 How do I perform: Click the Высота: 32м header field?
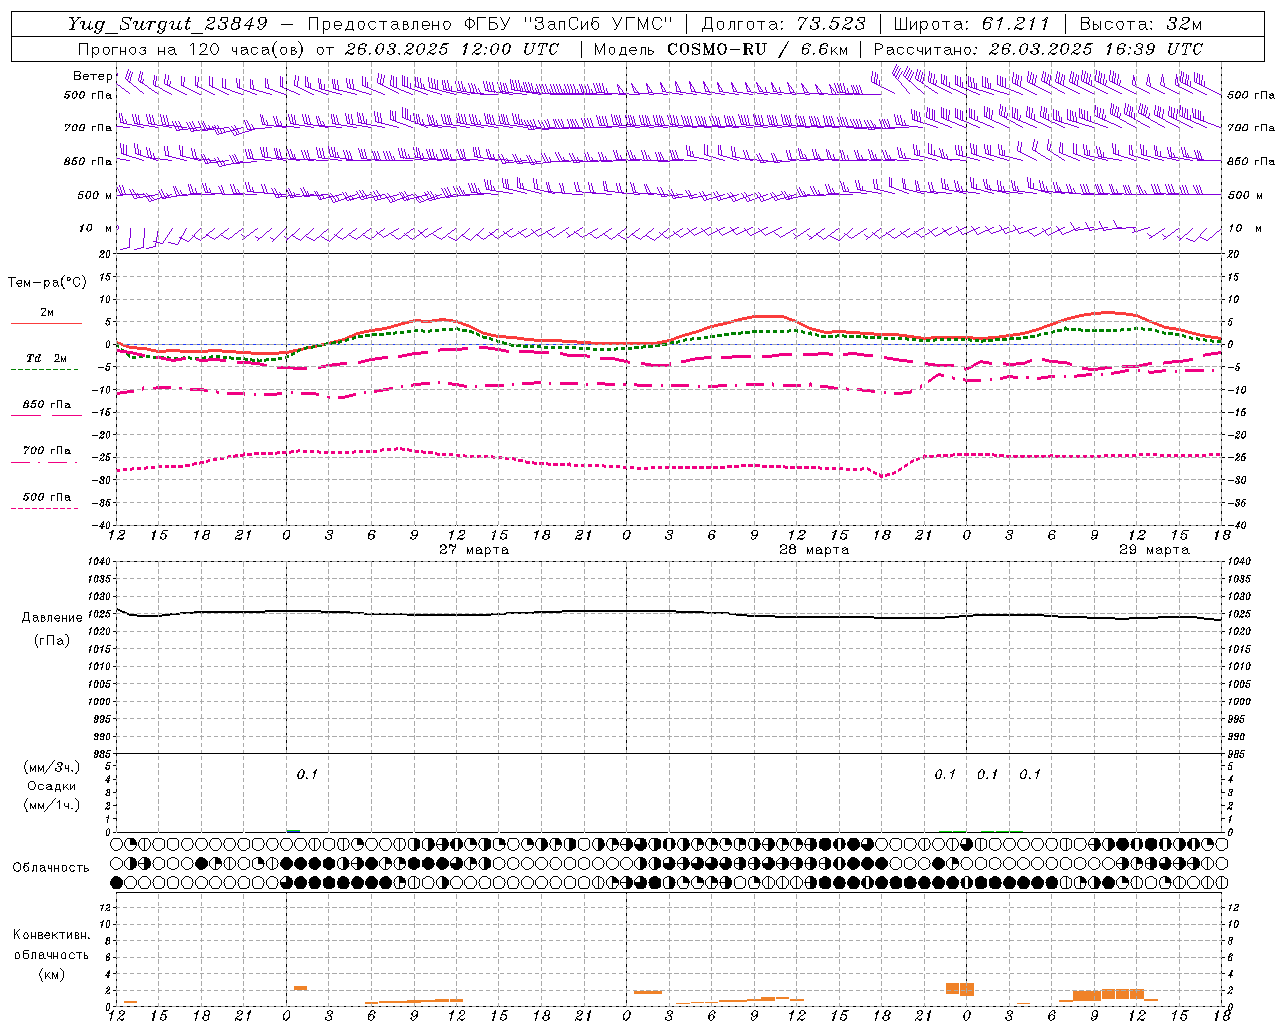pyautogui.click(x=1141, y=24)
